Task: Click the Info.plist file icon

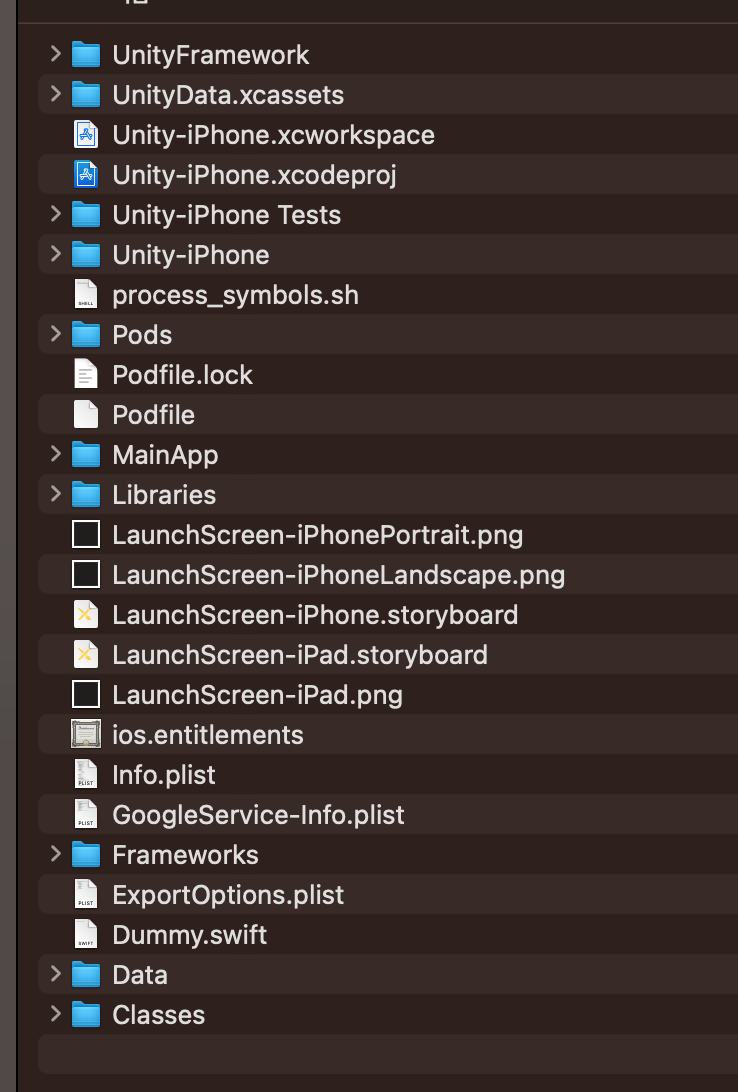Action: pos(86,774)
